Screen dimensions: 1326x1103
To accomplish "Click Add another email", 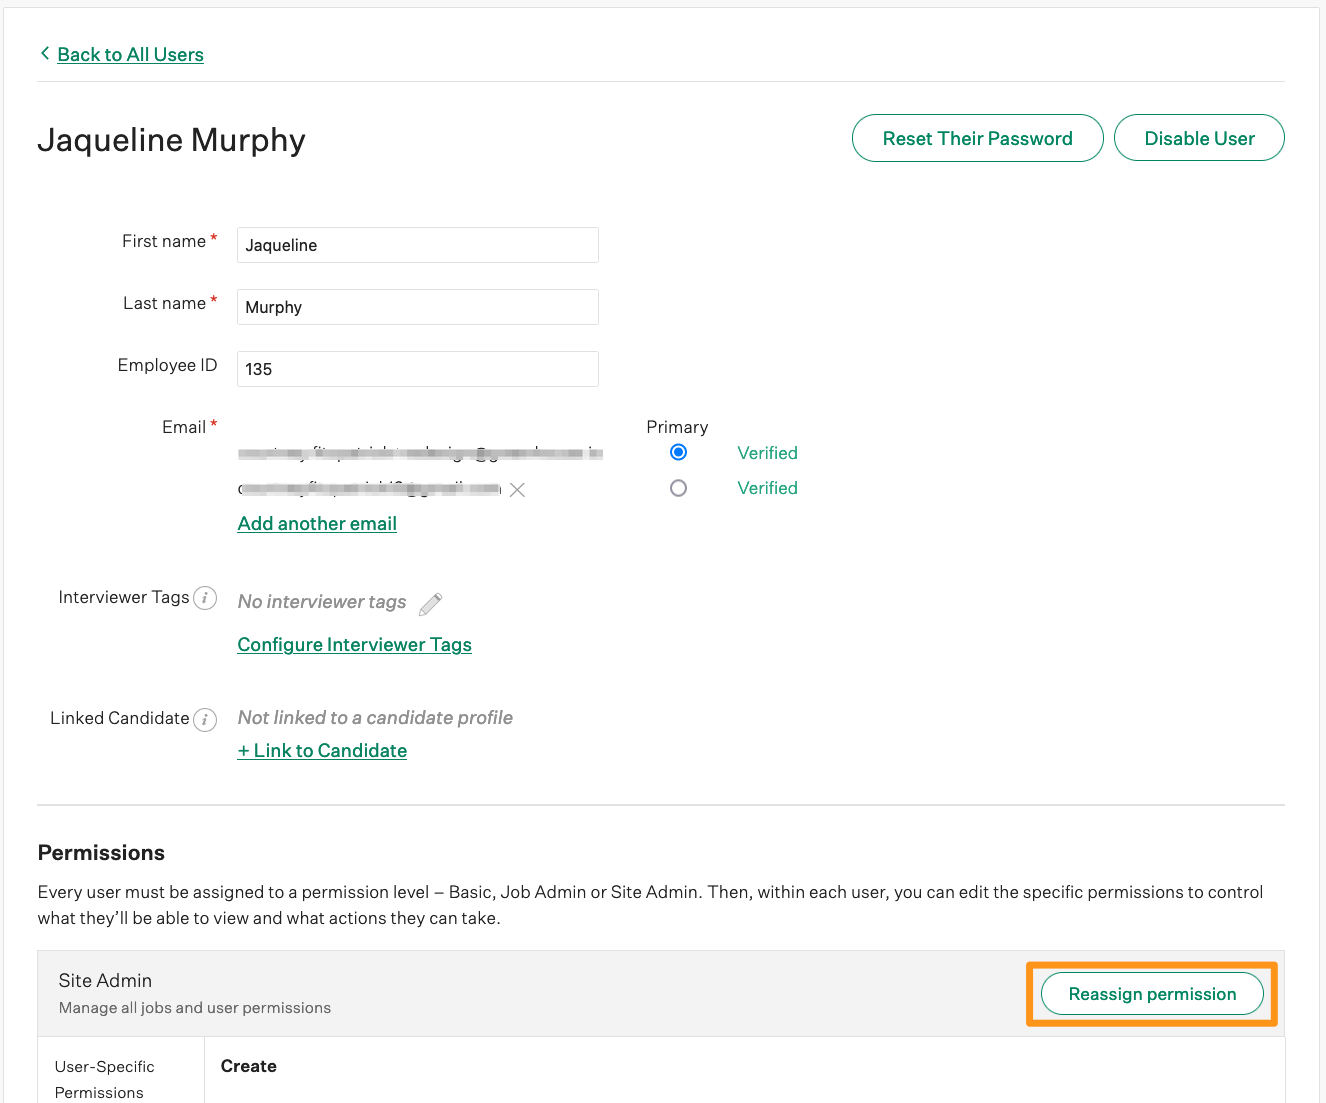I will (x=316, y=523).
